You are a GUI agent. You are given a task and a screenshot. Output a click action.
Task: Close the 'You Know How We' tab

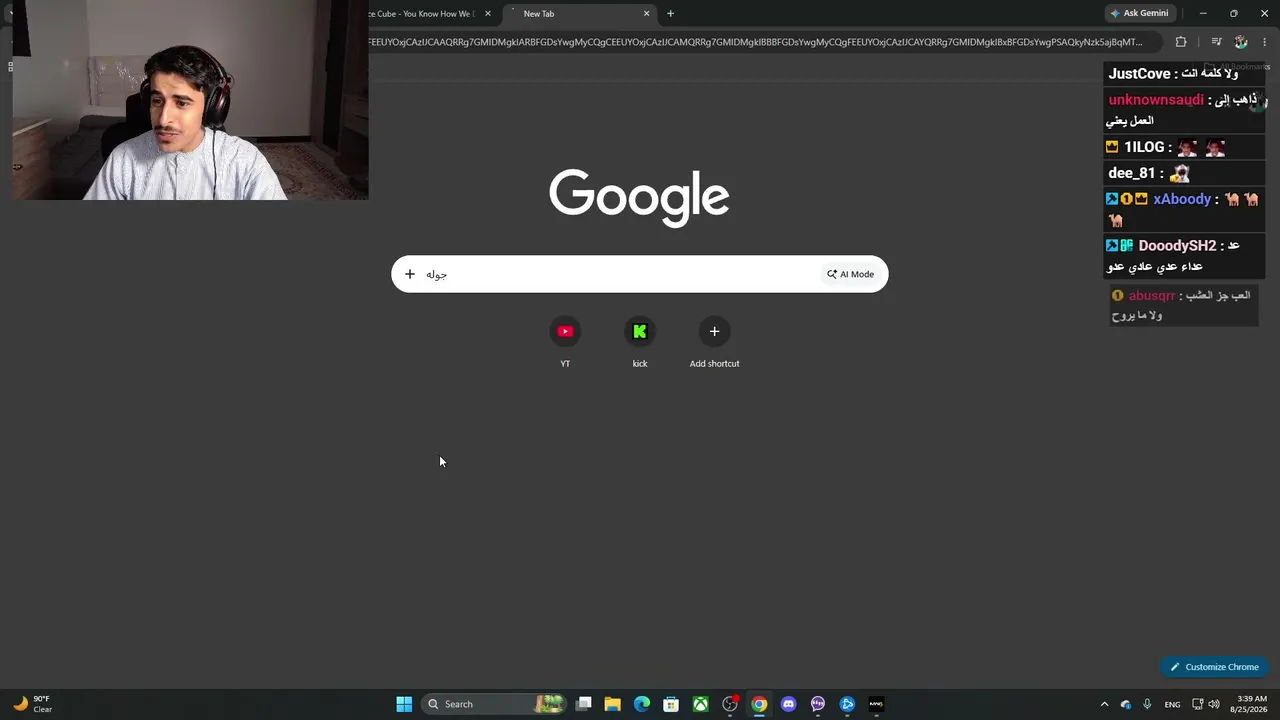click(488, 14)
